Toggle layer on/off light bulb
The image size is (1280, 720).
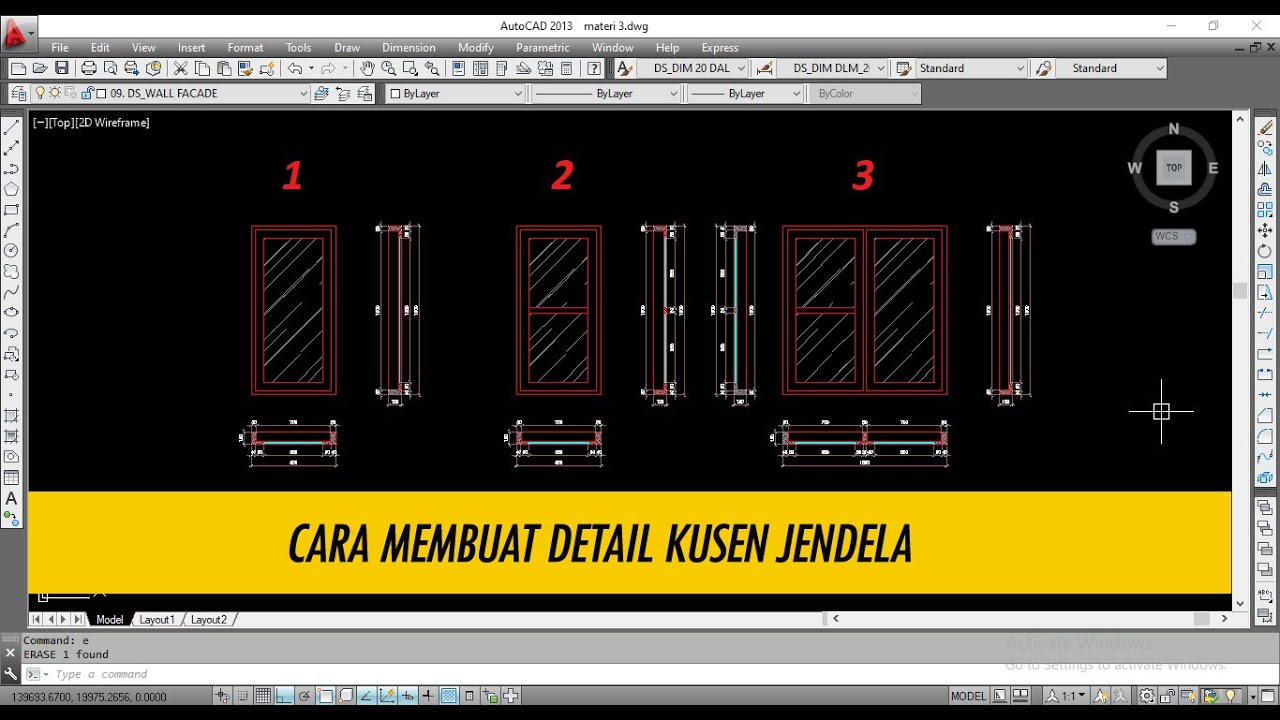[41, 93]
